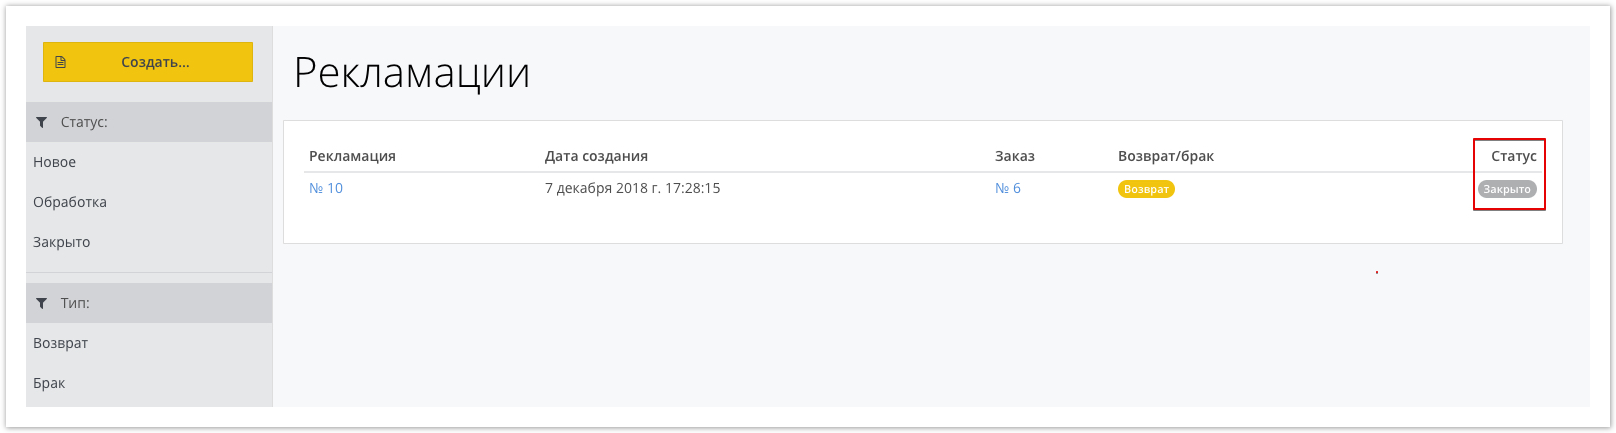This screenshot has height=433, width=1616.
Task: Click the Дата создания column header
Action: (x=596, y=156)
